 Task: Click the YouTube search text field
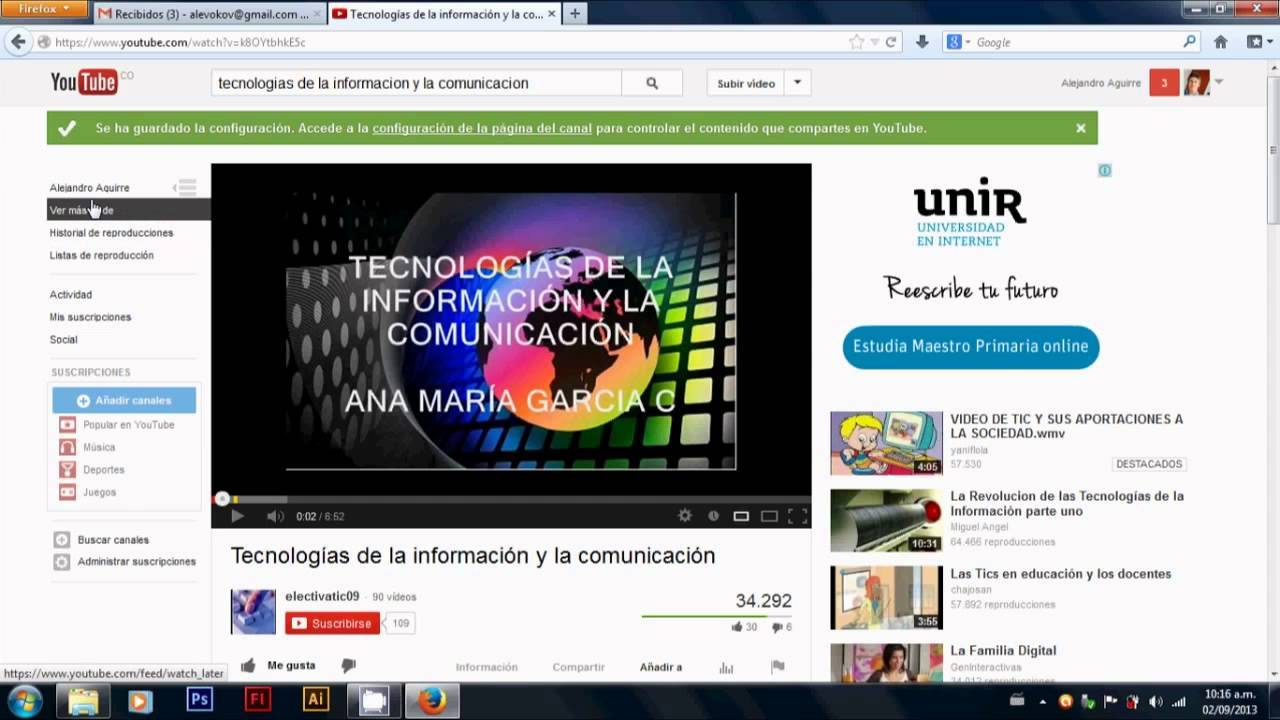(x=416, y=84)
